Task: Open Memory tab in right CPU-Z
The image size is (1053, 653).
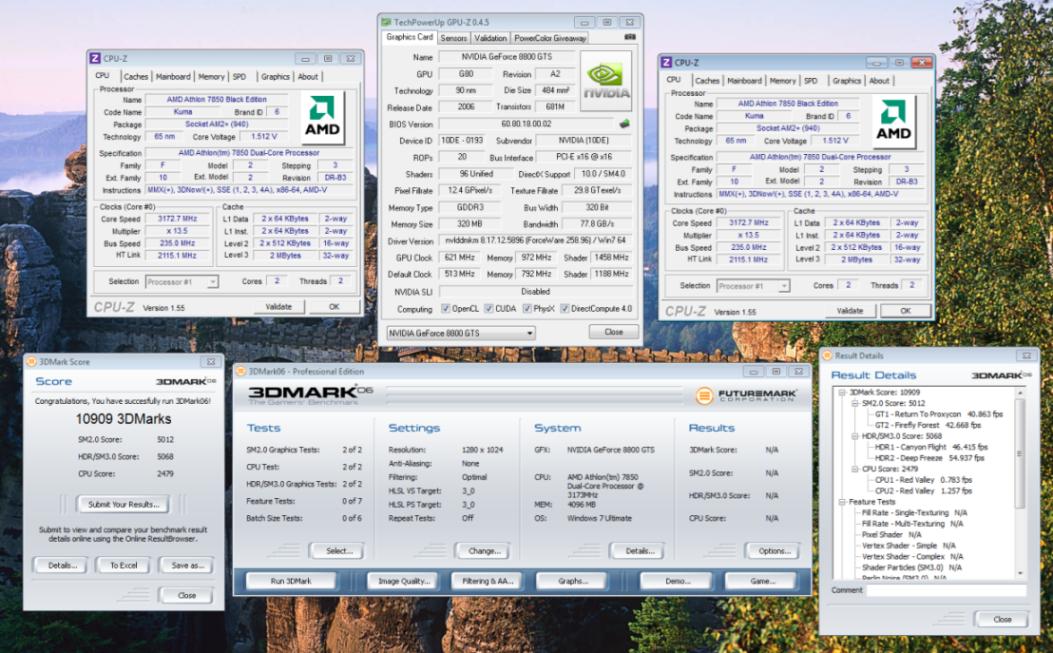Action: coord(782,81)
